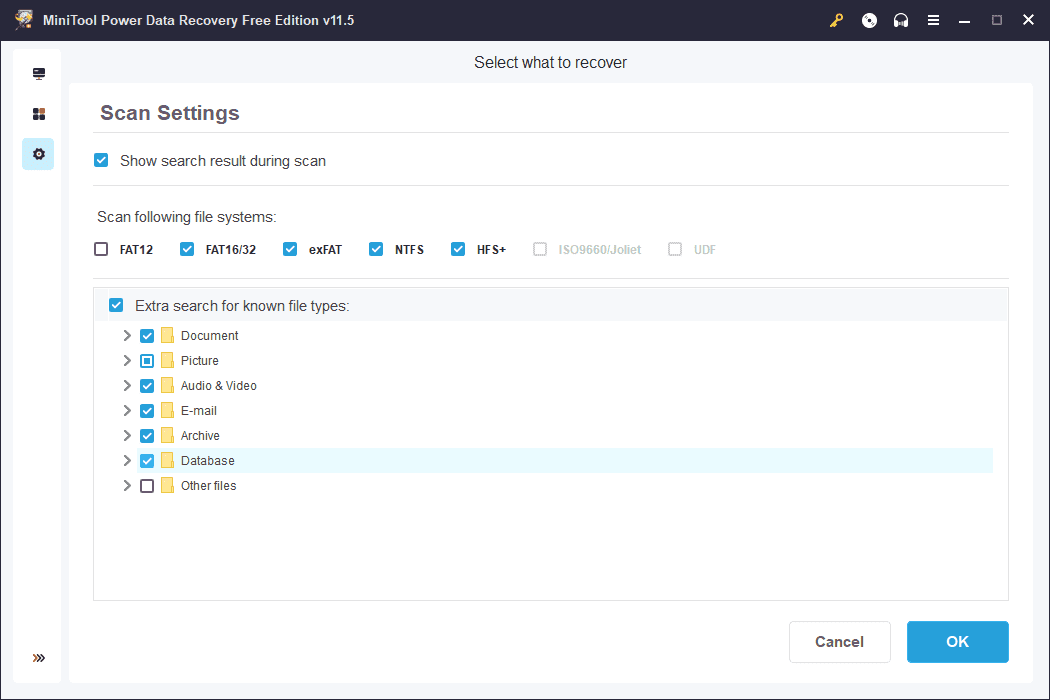Image resolution: width=1050 pixels, height=700 pixels.
Task: Click the NTFS label text
Action: (x=409, y=250)
